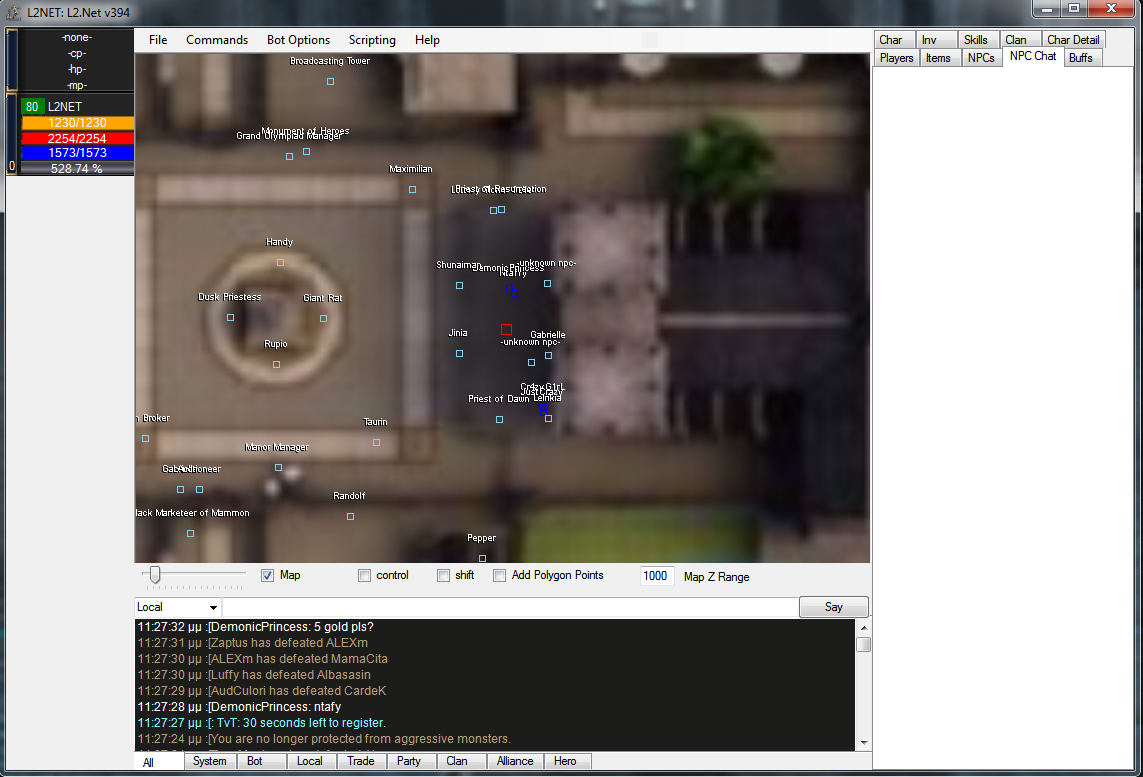Select the Manor Manager marker
This screenshot has width=1143, height=777.
coord(278,468)
